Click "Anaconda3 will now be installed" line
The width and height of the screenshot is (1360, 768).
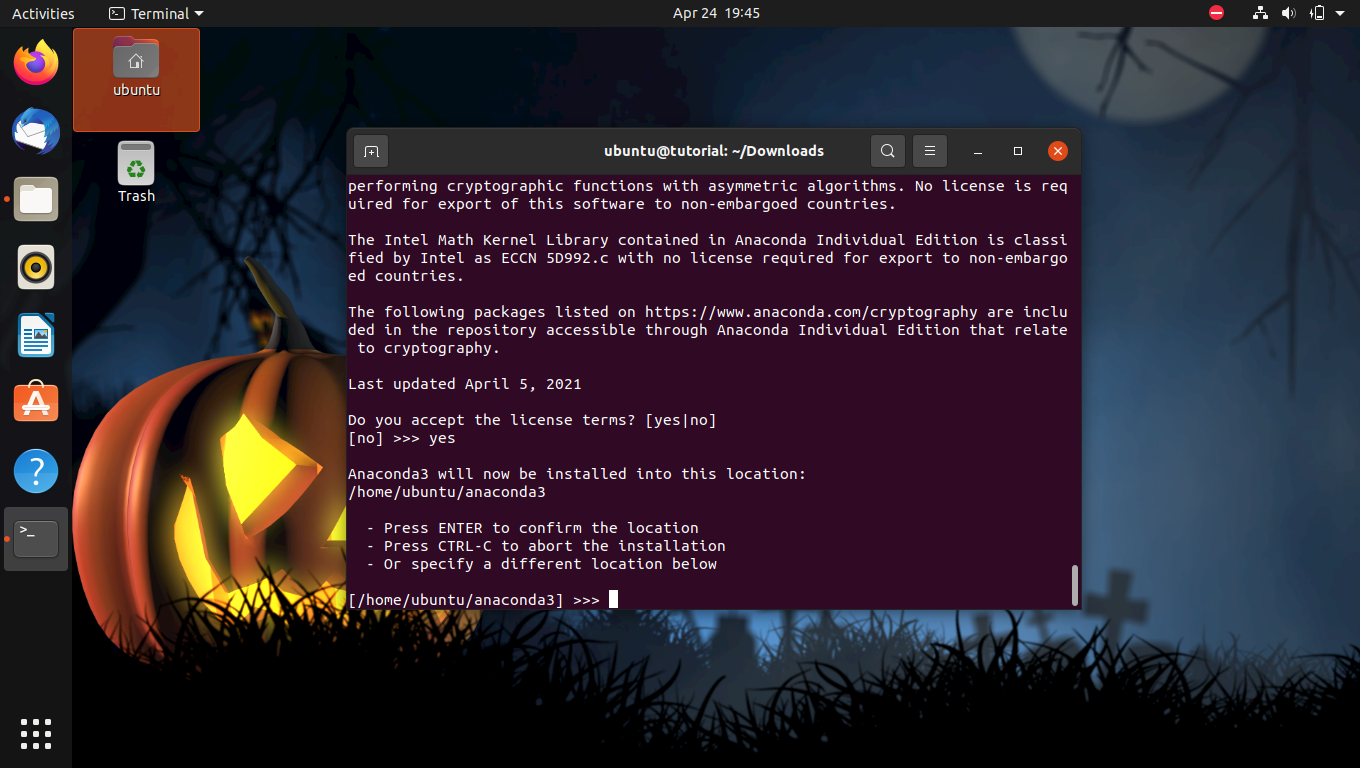[577, 474]
